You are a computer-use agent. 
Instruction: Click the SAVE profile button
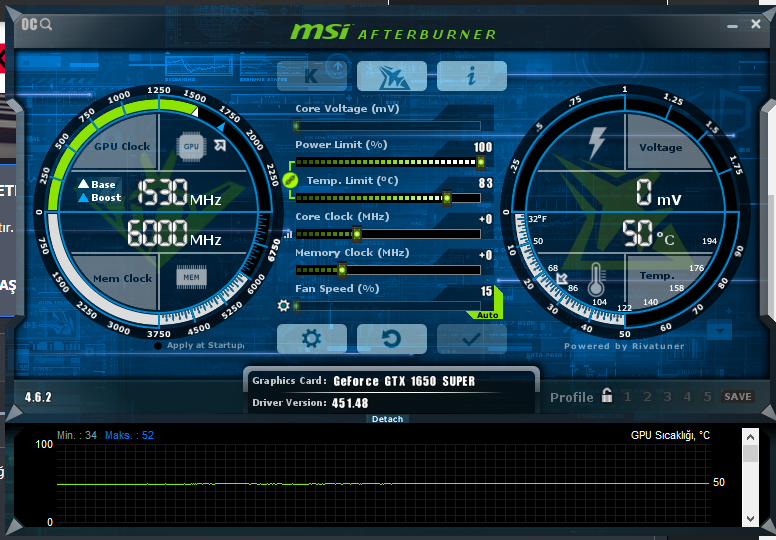point(738,396)
